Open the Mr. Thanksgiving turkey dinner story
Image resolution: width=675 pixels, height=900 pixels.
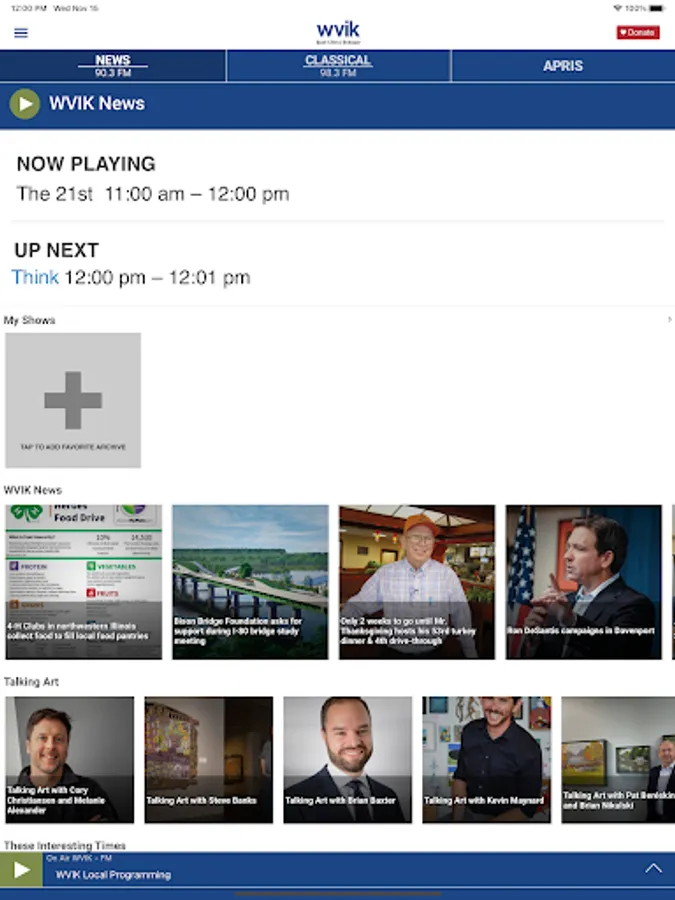coord(417,582)
